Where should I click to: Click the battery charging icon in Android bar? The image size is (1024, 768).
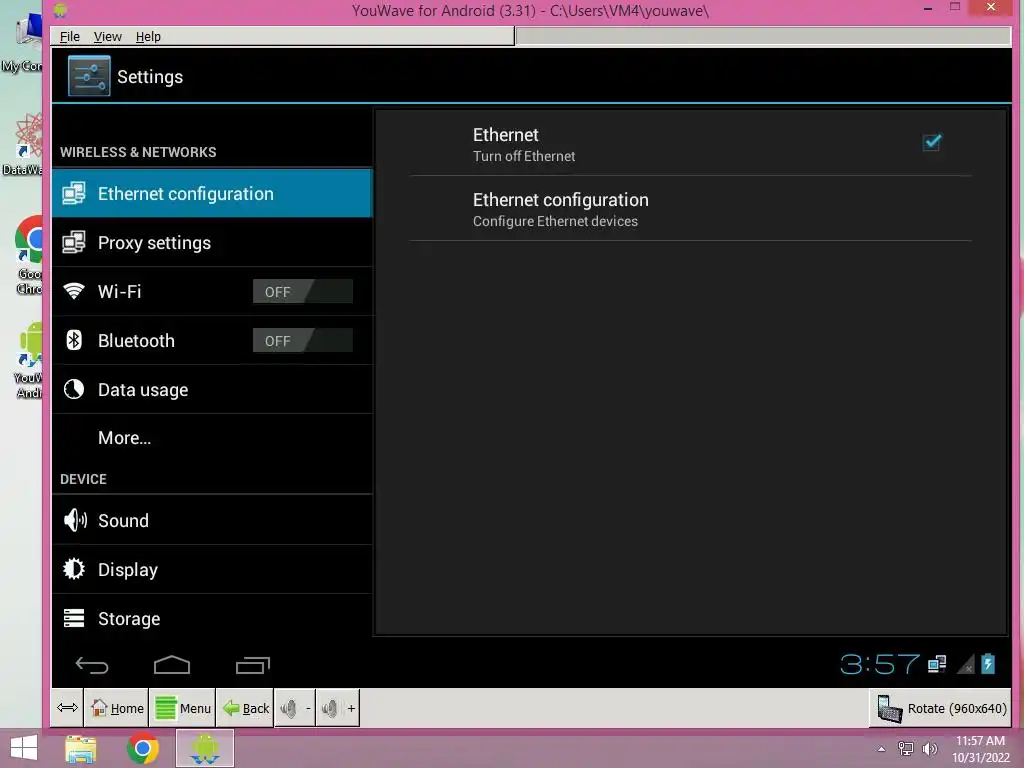coord(988,664)
